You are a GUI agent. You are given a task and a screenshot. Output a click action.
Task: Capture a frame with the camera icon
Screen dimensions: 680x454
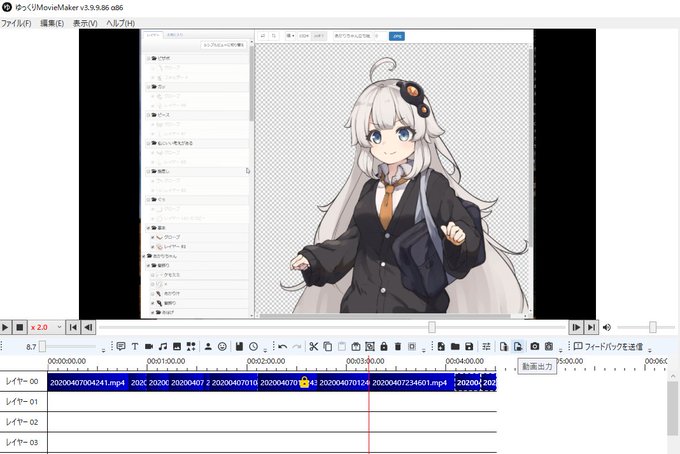pos(535,346)
